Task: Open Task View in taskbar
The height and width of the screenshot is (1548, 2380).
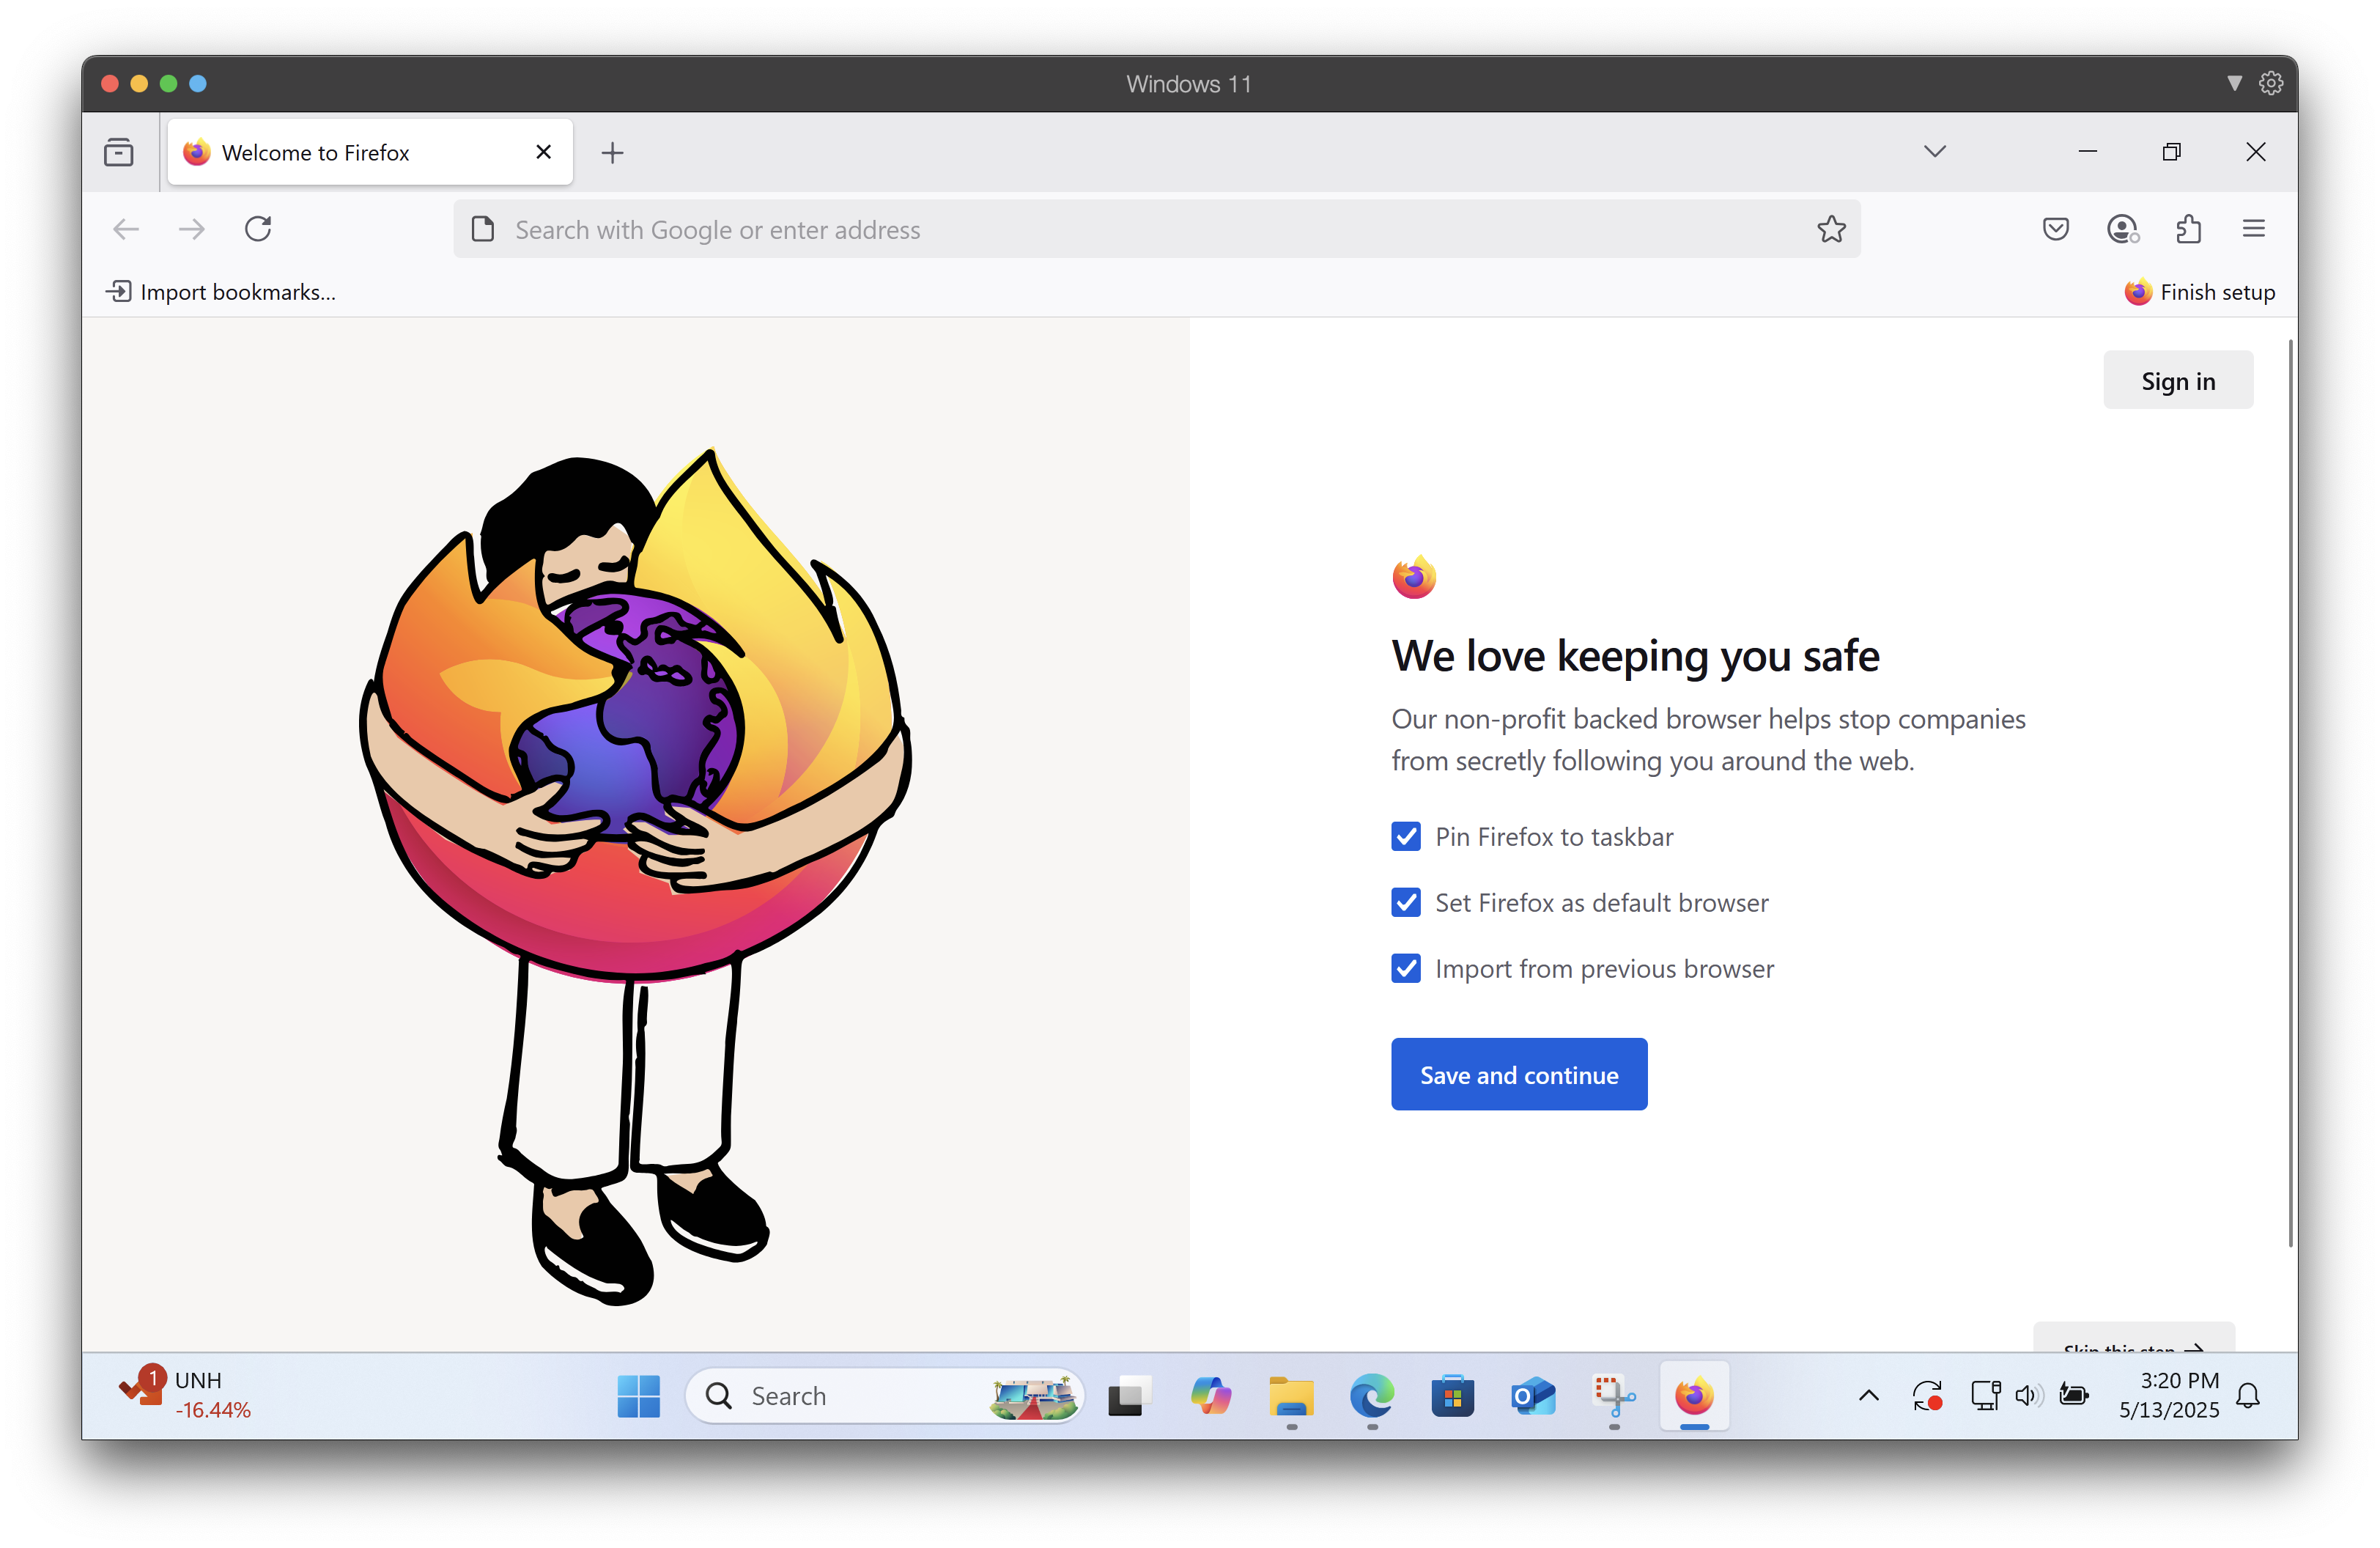Action: point(1129,1395)
